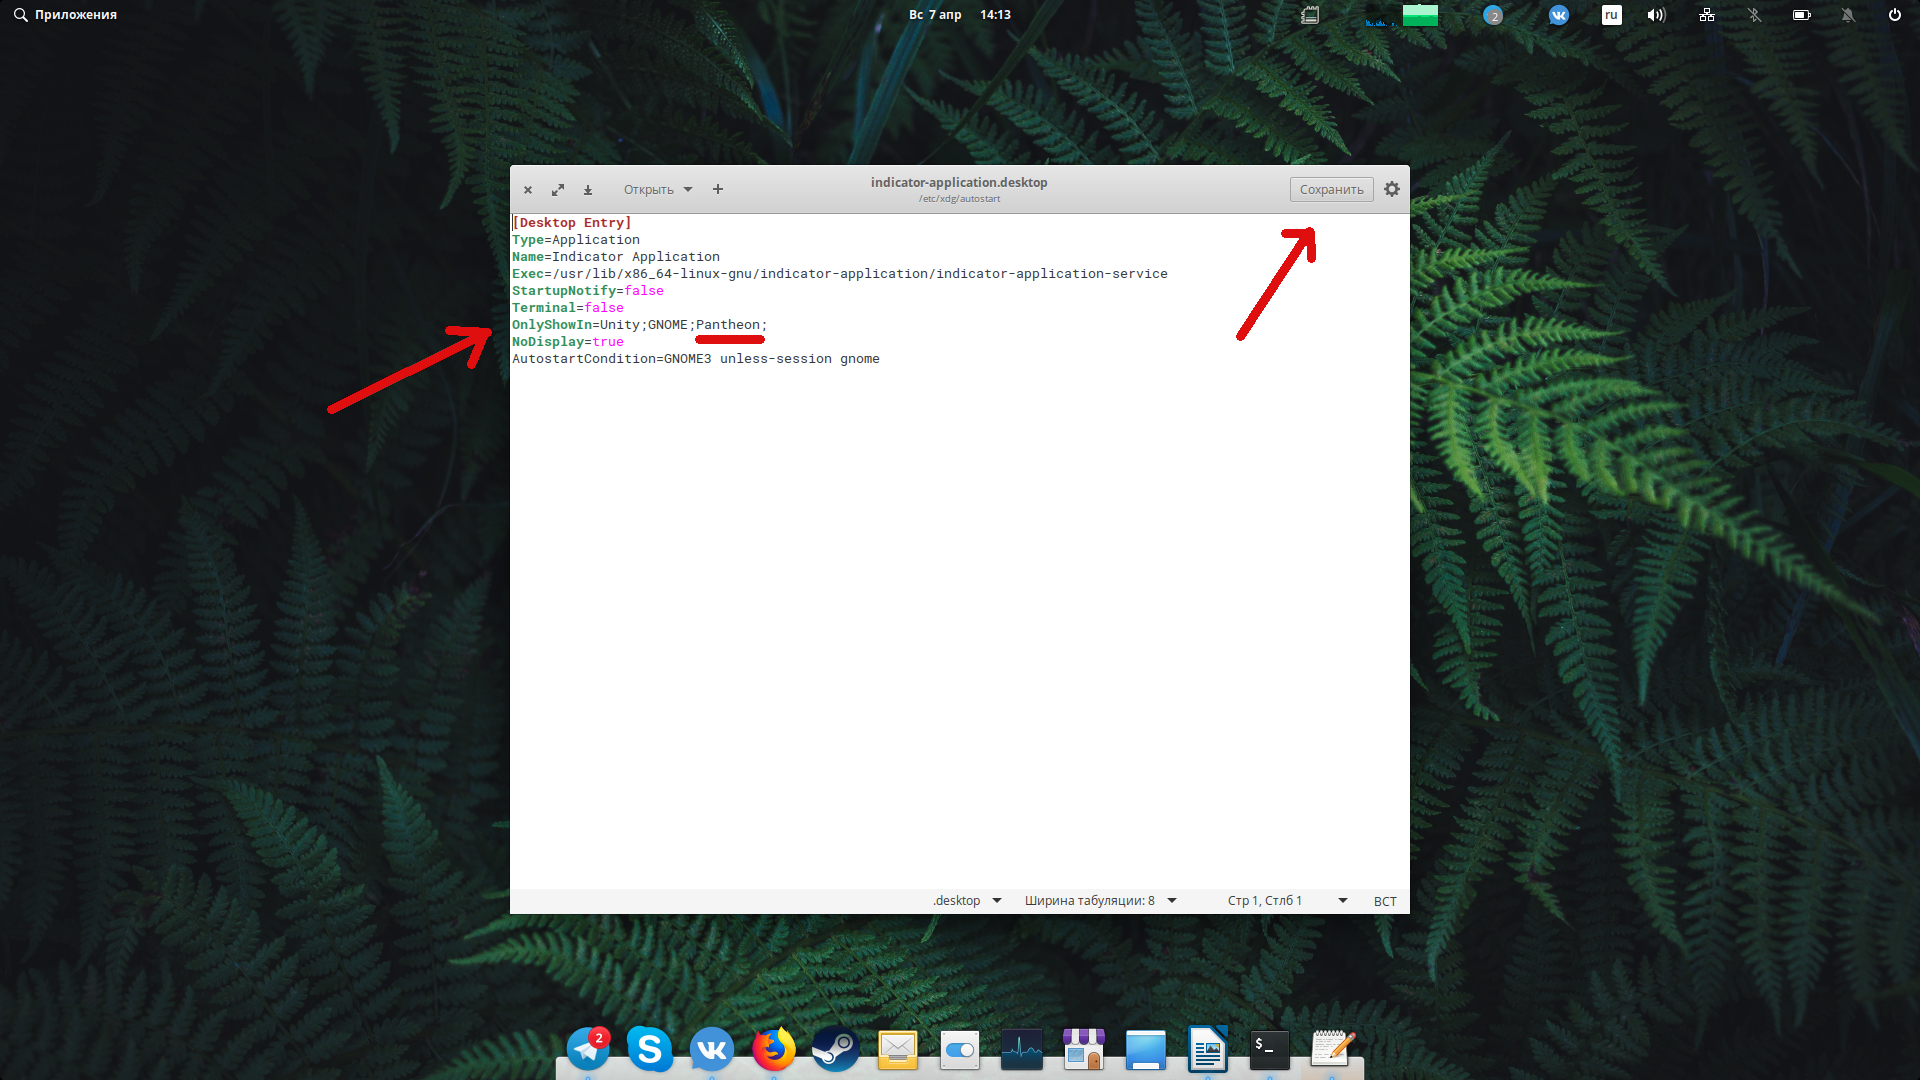Click the date and time Вс 7 апр 14:13
The width and height of the screenshot is (1920, 1080).
tap(960, 15)
